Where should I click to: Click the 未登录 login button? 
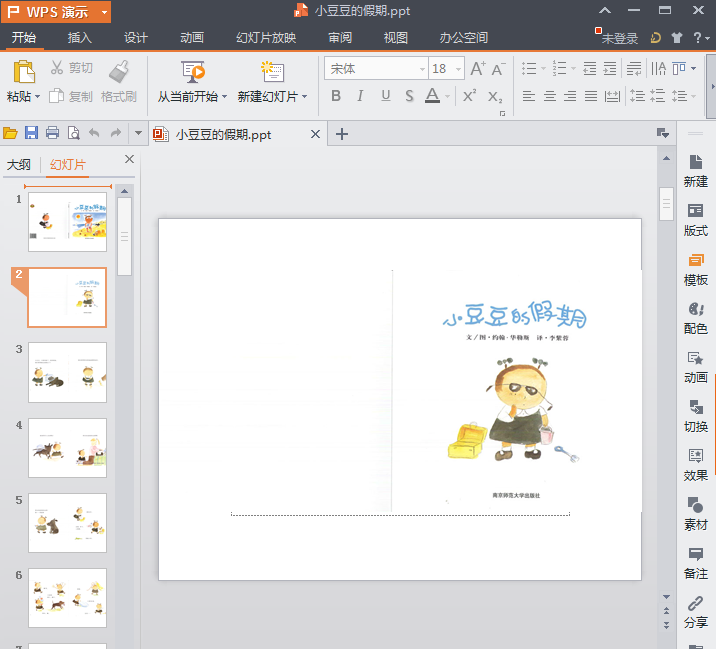(x=619, y=38)
